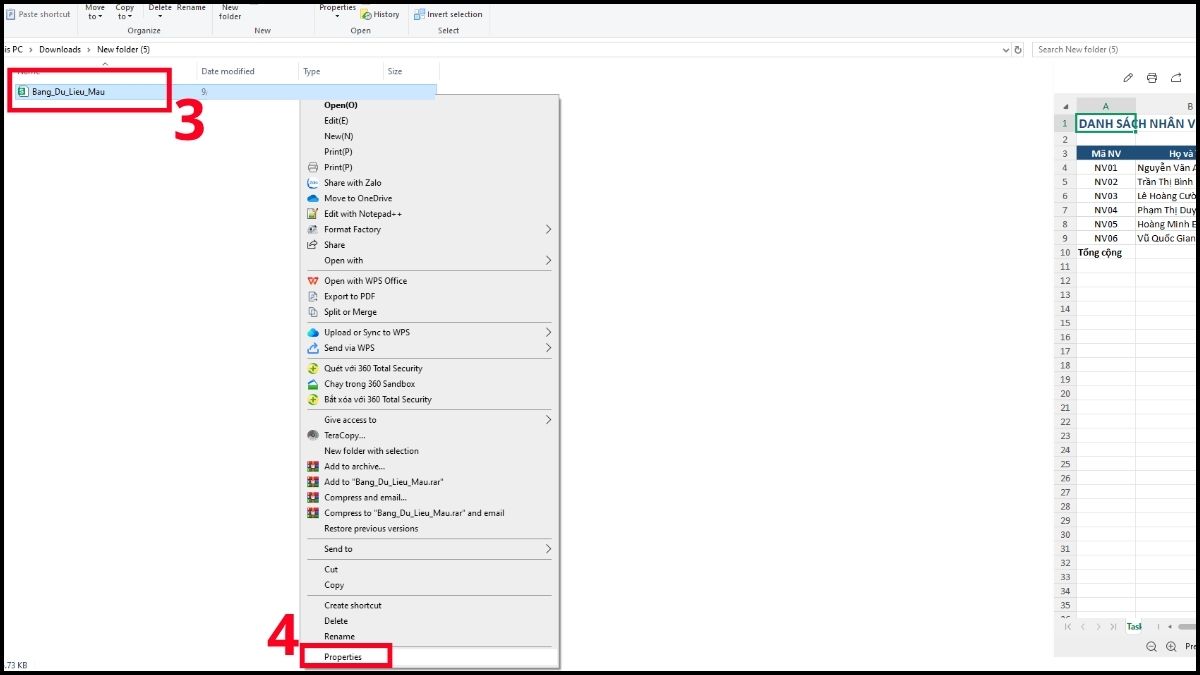1200x675 pixels.
Task: Choose Export to PDF
Action: tap(430, 296)
